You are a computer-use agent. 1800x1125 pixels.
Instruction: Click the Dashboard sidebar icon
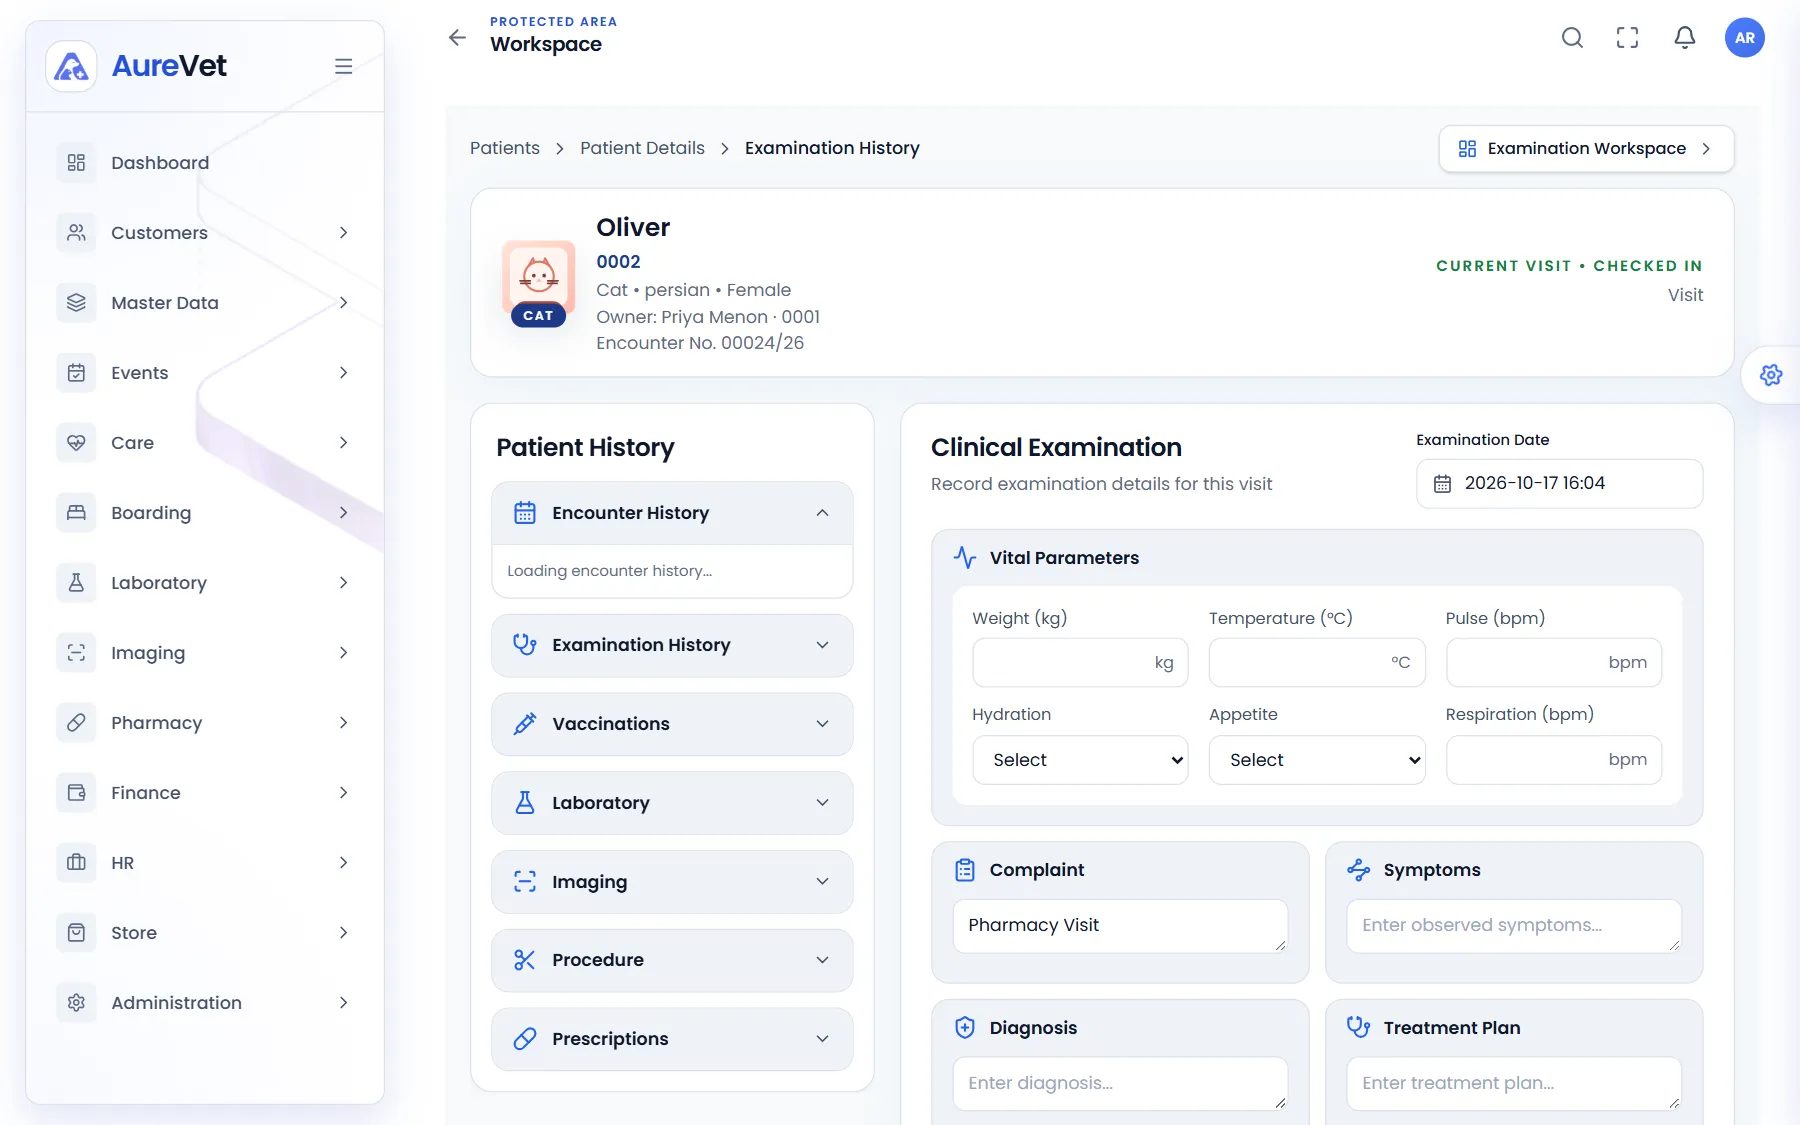(x=76, y=163)
